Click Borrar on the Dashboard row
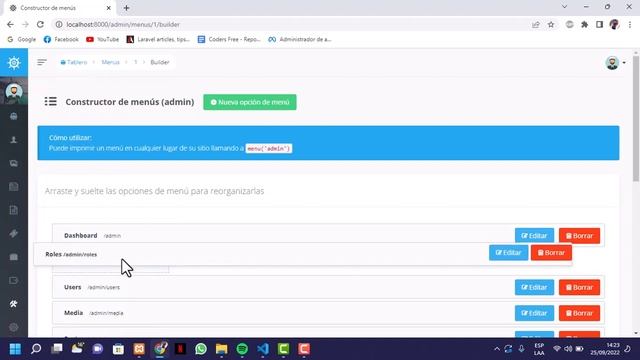The height and width of the screenshot is (360, 640). click(x=579, y=236)
